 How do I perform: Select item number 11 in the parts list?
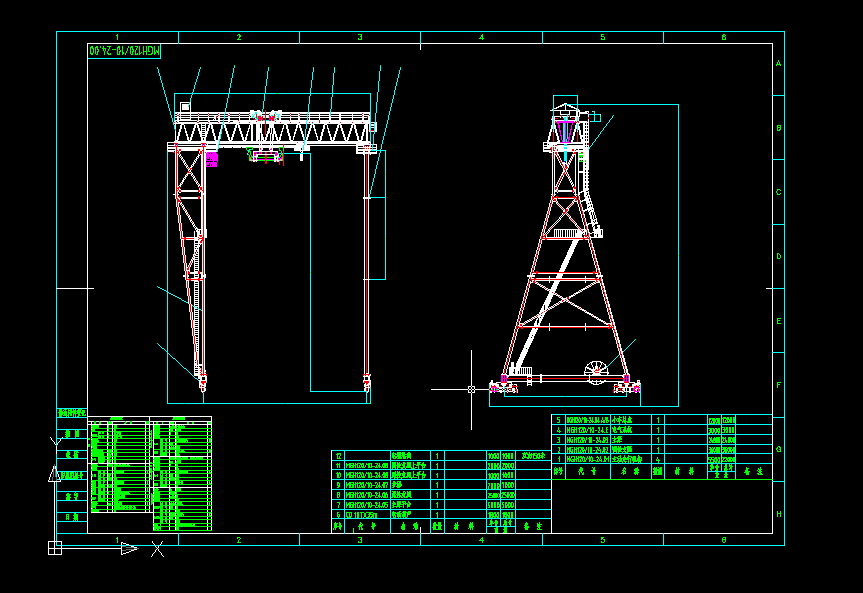(x=338, y=466)
